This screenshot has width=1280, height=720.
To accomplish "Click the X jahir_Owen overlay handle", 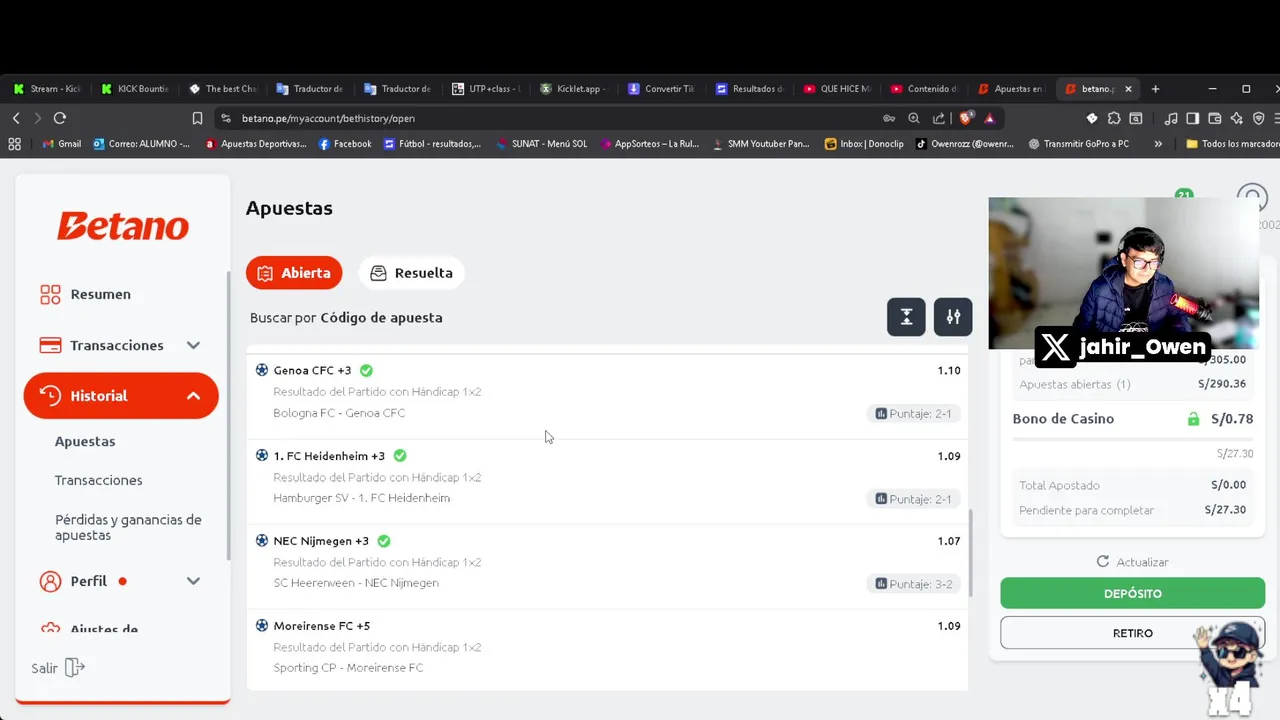I will (x=1123, y=348).
